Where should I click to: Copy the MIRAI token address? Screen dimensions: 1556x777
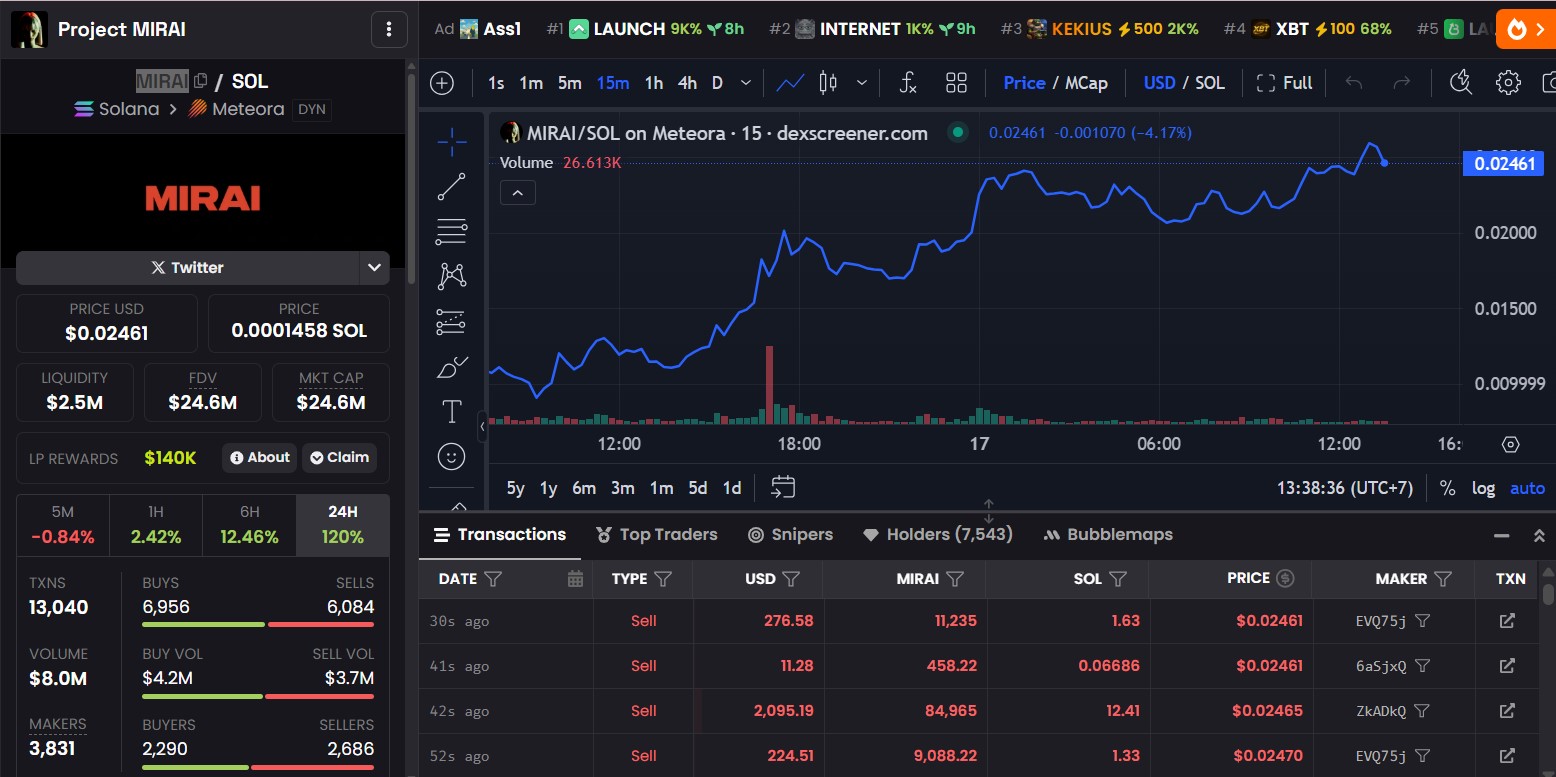201,81
